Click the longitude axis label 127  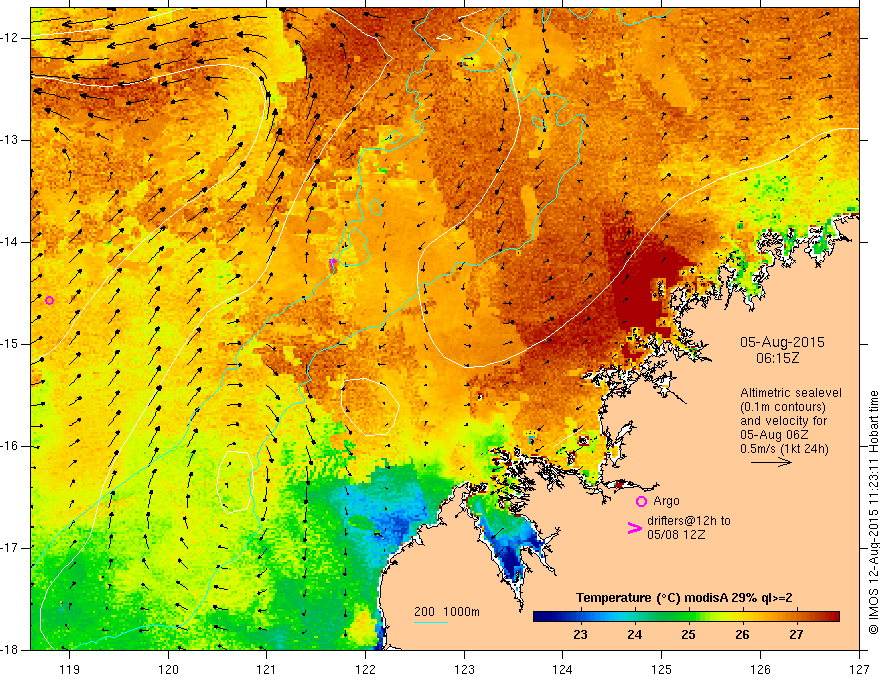coord(859,670)
